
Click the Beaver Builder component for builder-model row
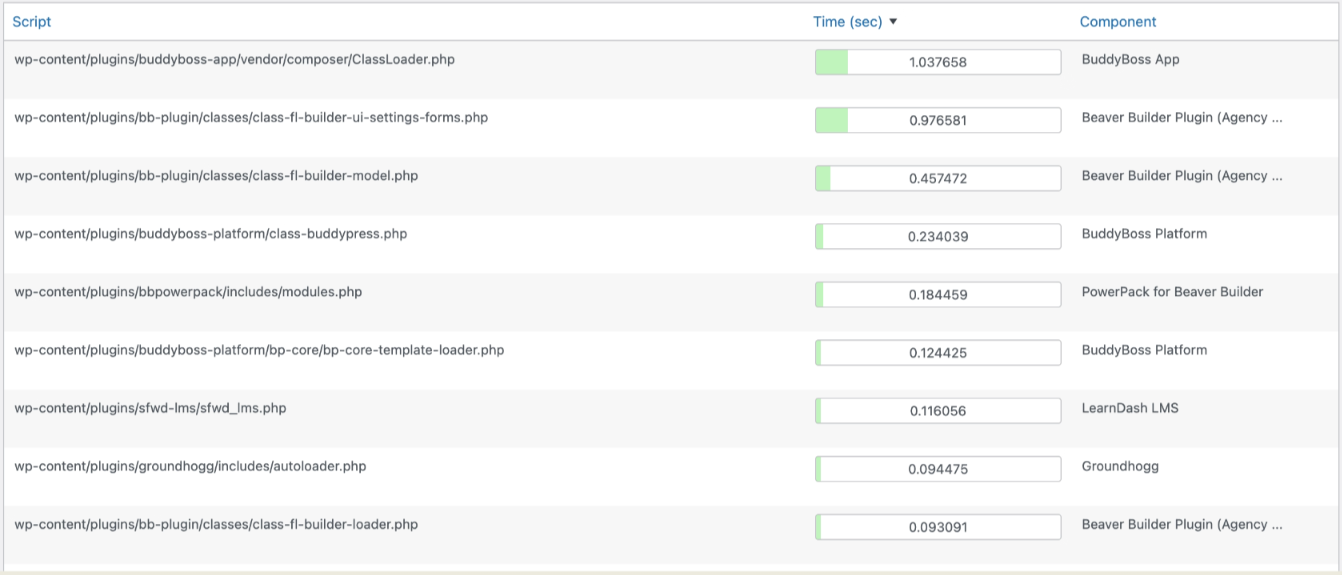(x=1182, y=176)
